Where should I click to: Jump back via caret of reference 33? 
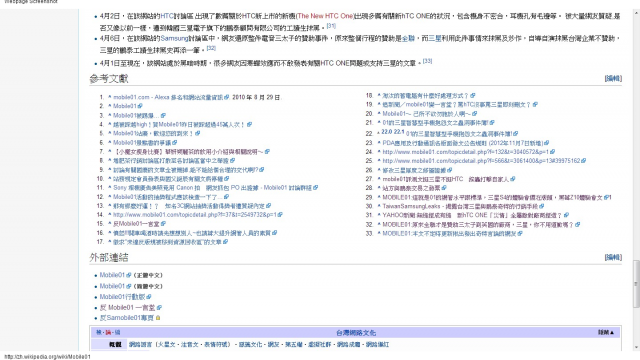(379, 233)
